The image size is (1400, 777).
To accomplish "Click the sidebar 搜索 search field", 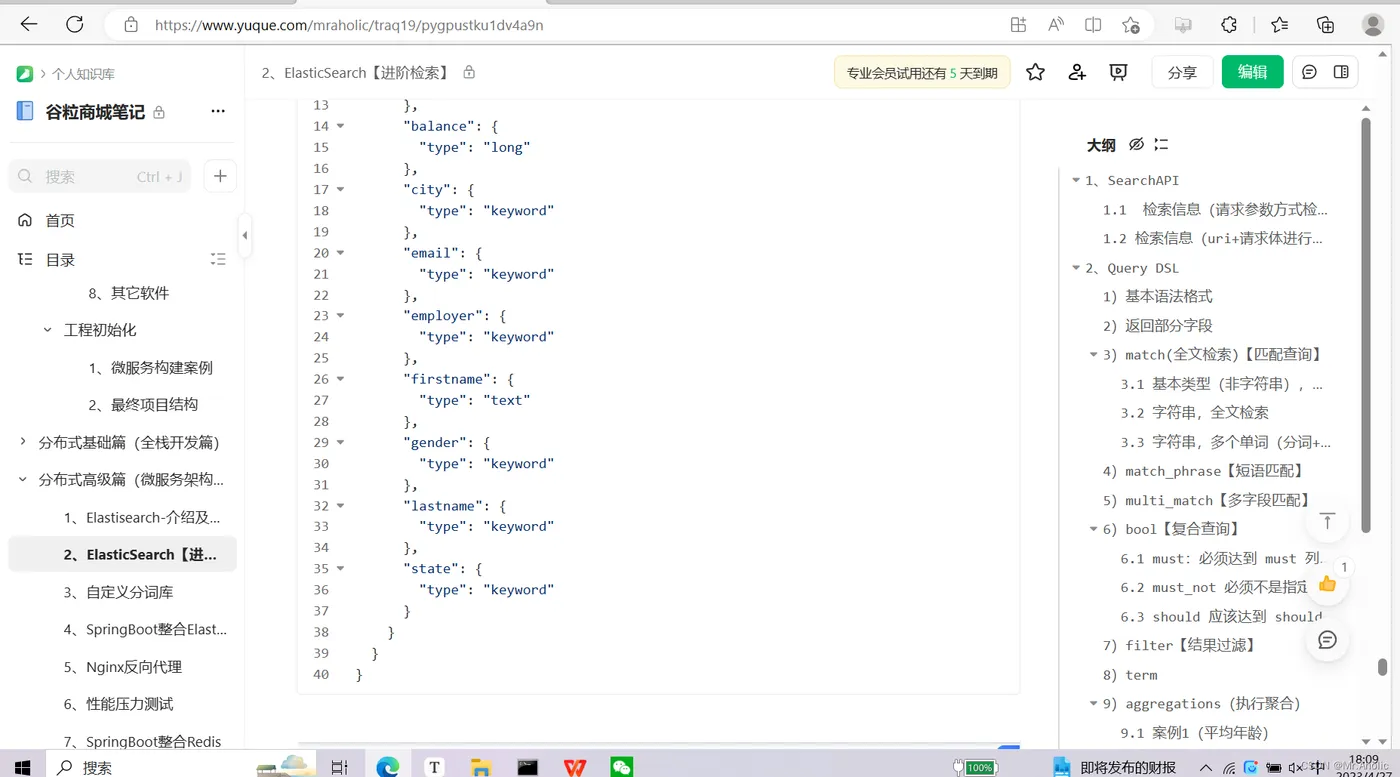I will tap(99, 176).
